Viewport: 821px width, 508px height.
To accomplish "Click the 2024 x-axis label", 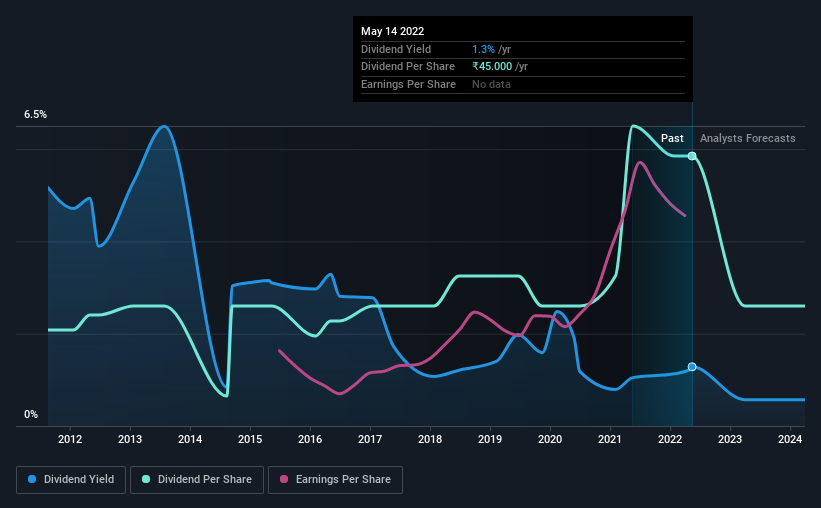I will click(790, 439).
